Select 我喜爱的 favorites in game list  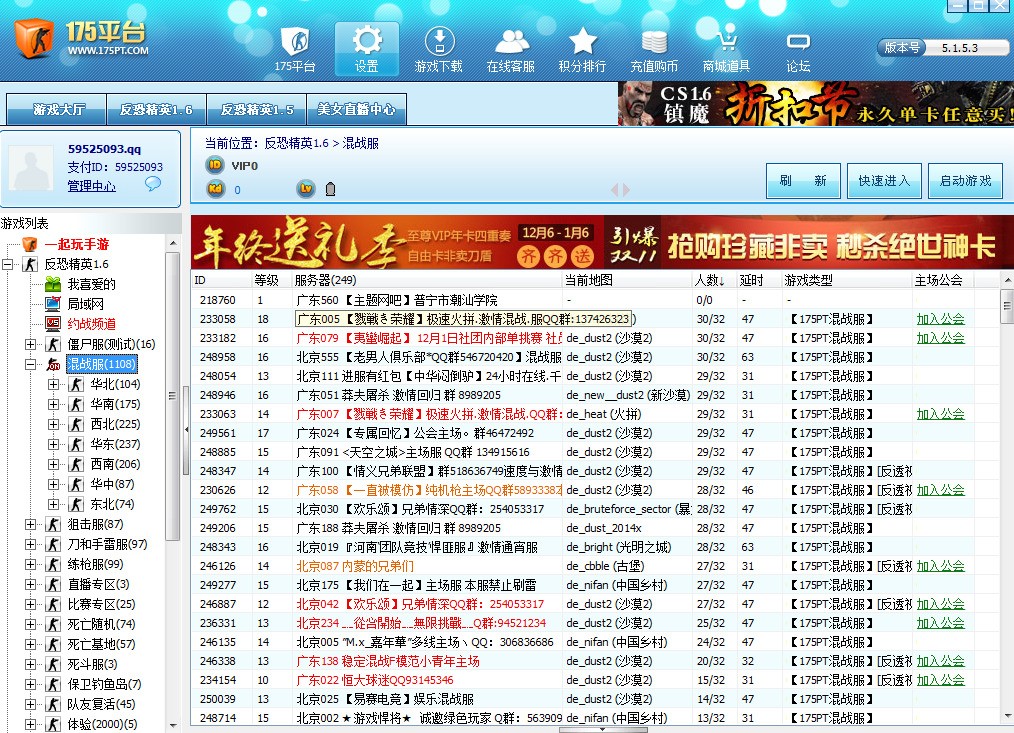click(92, 284)
